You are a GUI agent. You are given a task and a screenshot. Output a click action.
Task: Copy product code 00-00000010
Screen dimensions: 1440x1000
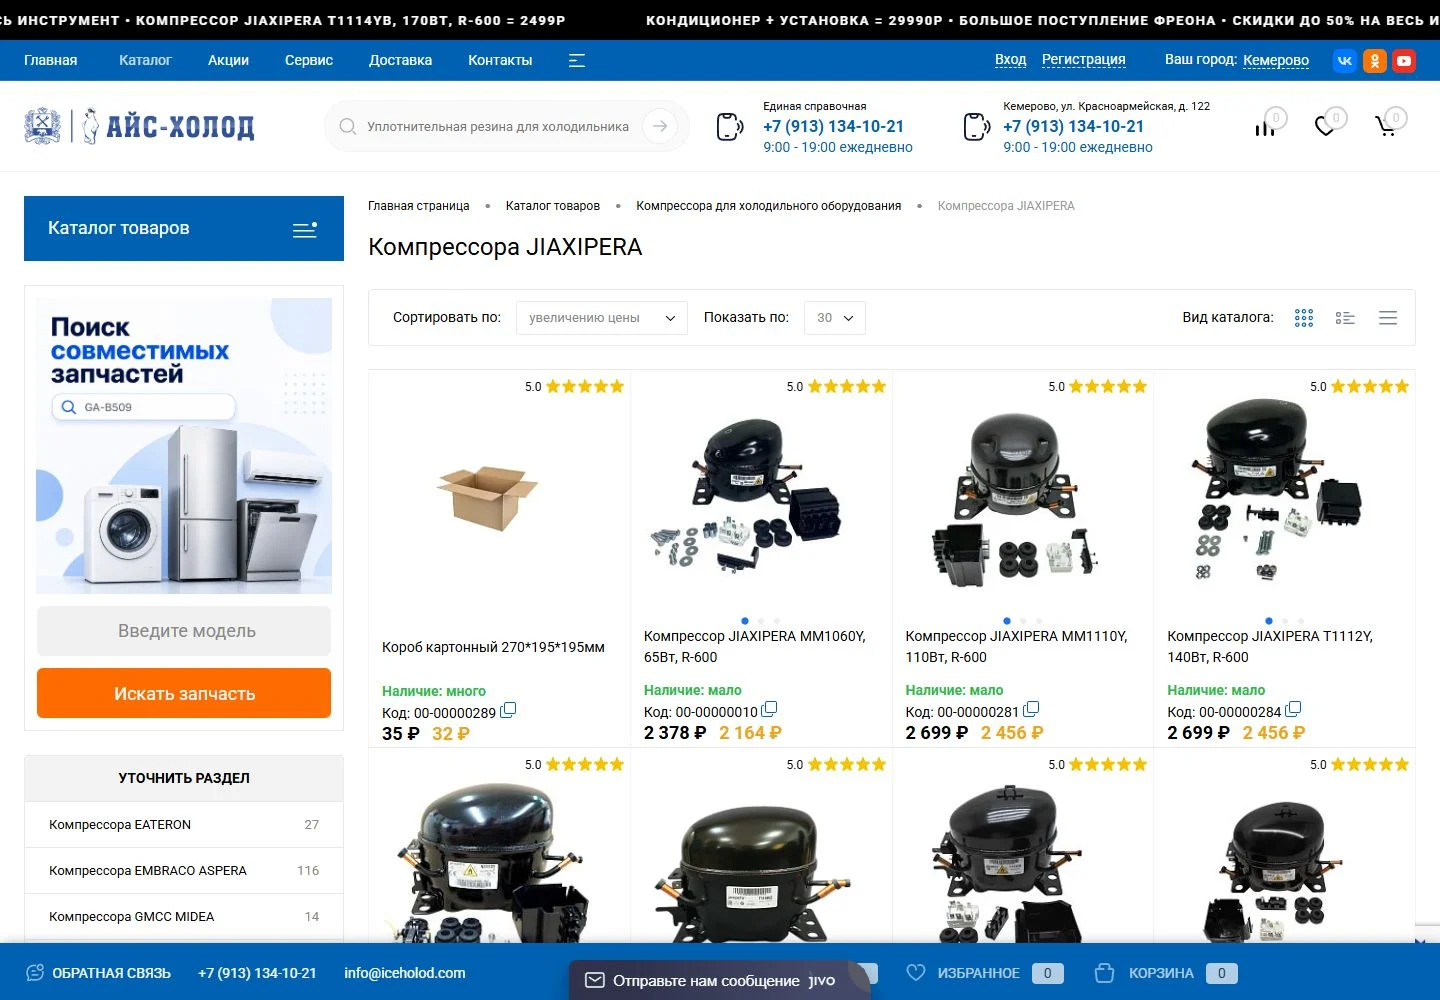(x=769, y=710)
